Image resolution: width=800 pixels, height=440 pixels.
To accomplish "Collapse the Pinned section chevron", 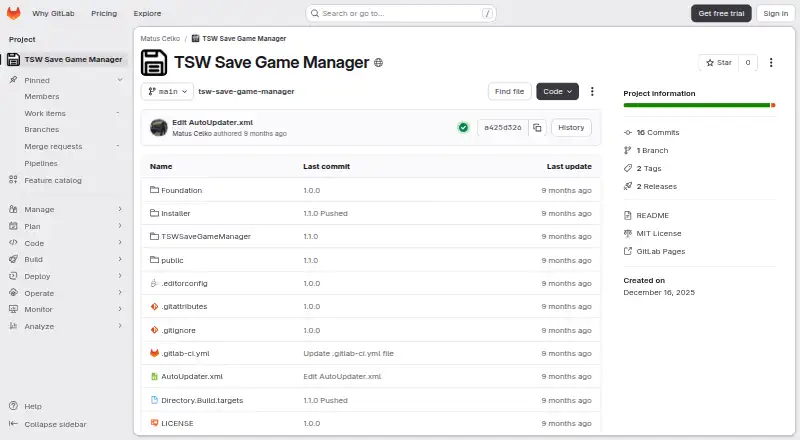I will [120, 80].
